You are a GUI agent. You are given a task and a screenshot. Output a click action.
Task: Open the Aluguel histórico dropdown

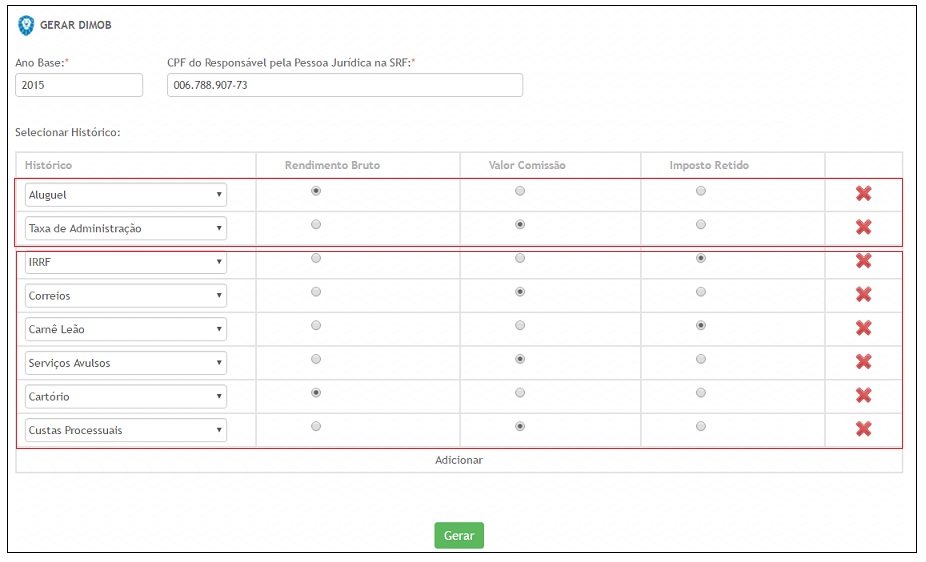tap(126, 195)
